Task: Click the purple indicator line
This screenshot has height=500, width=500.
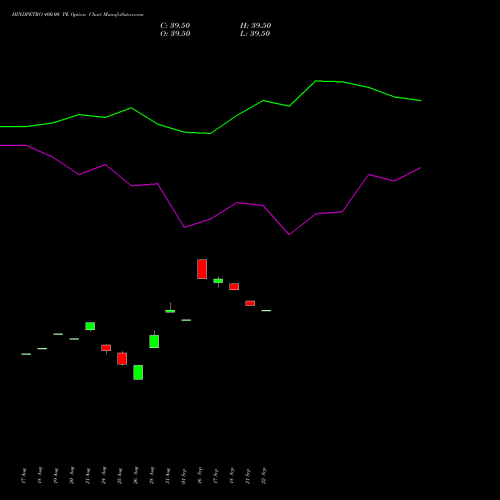Action: (x=211, y=219)
